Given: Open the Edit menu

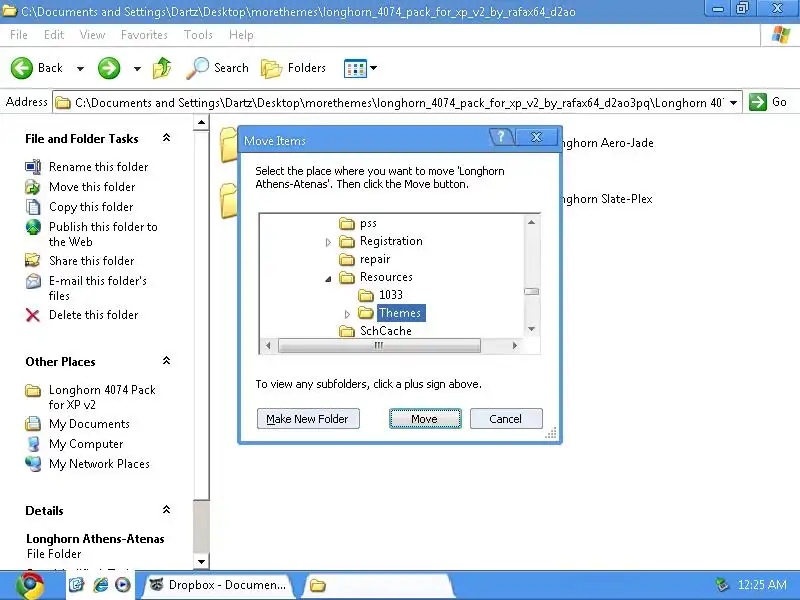Looking at the screenshot, I should [54, 35].
